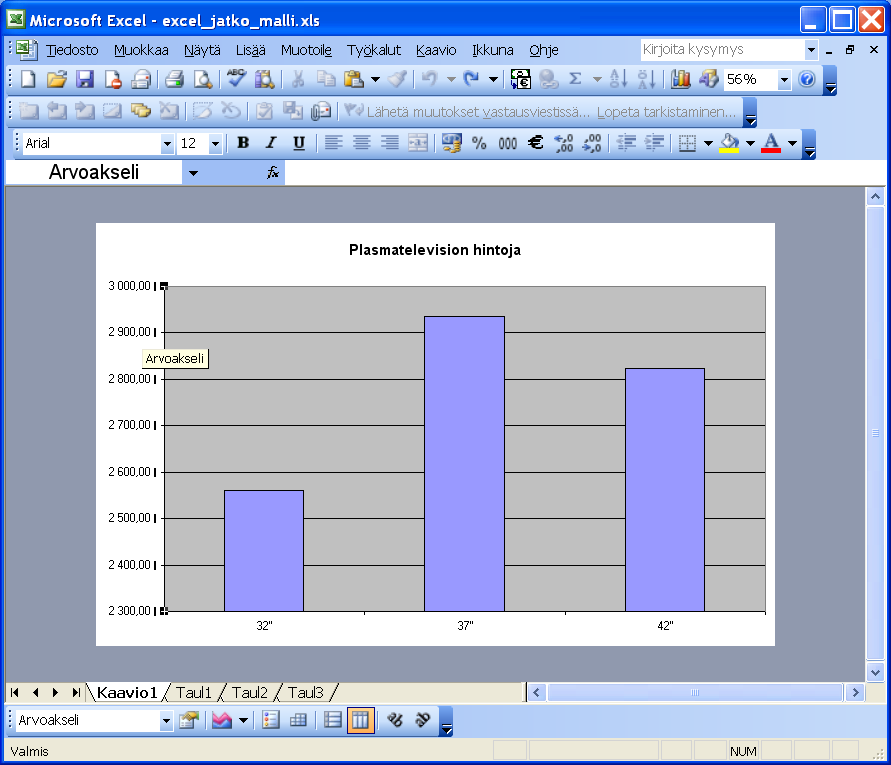Expand Chart Objects dropdown in Chart toolbar

(166, 721)
